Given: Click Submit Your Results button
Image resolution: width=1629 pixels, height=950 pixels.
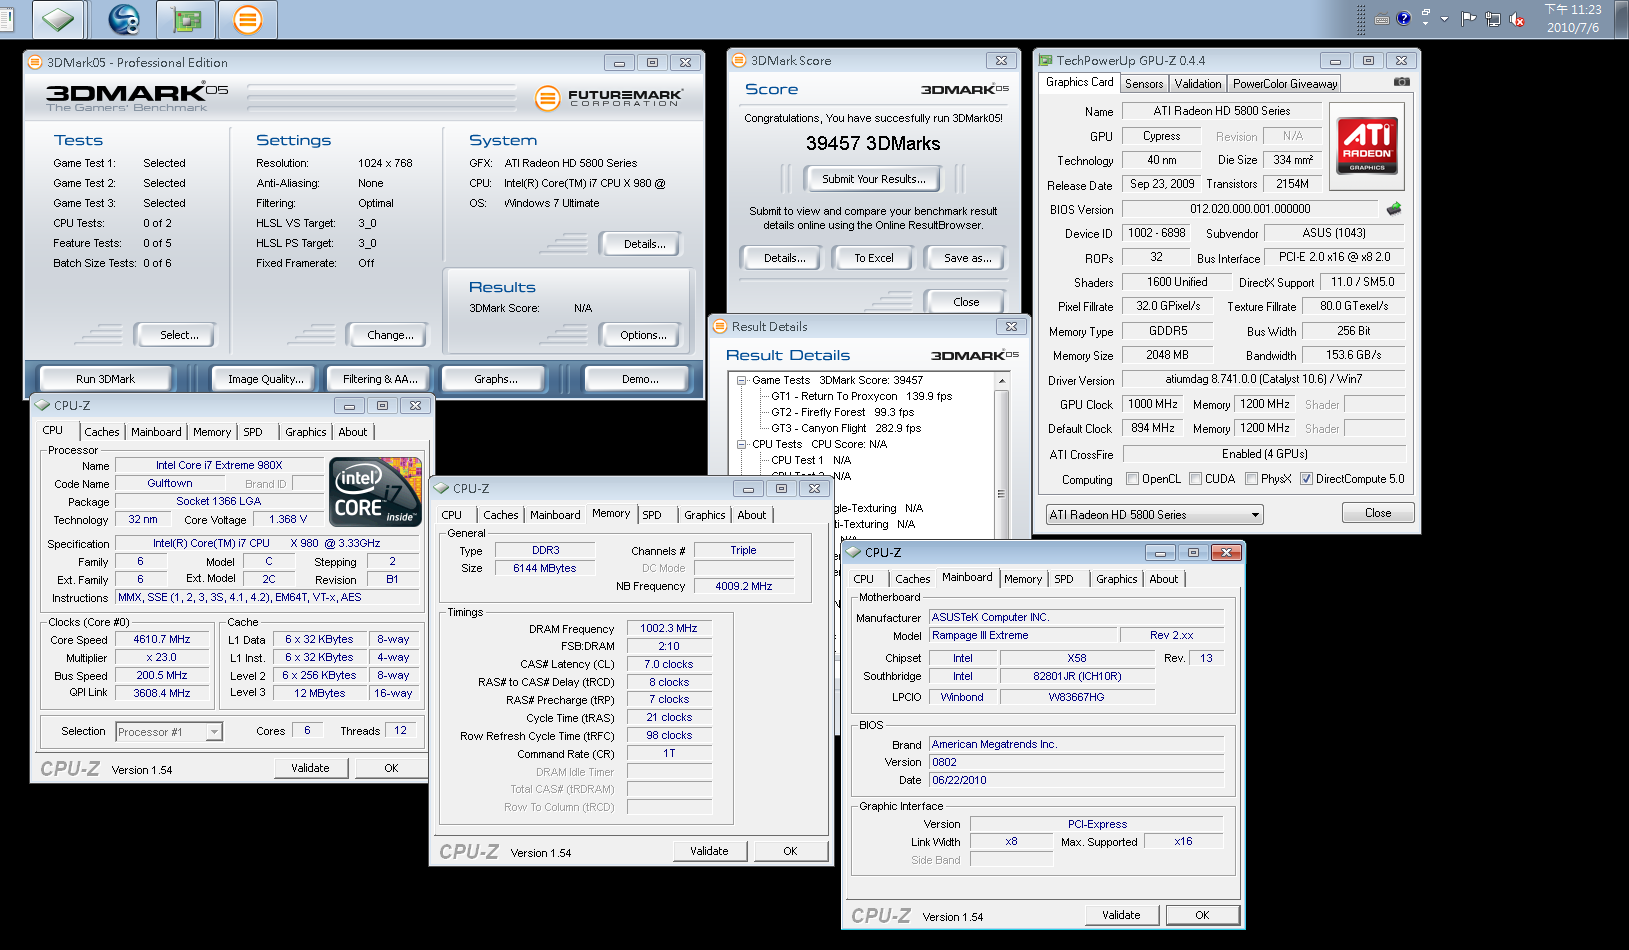Looking at the screenshot, I should point(873,179).
